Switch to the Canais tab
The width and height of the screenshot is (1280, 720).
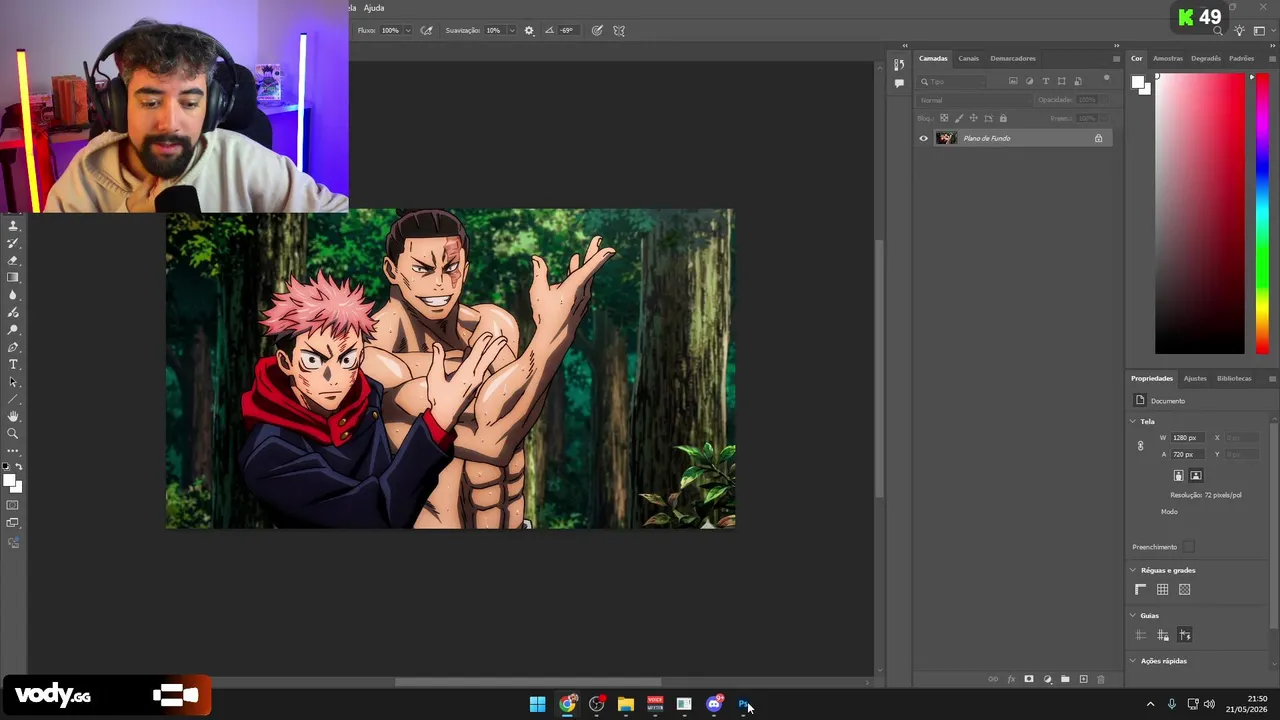pos(968,58)
